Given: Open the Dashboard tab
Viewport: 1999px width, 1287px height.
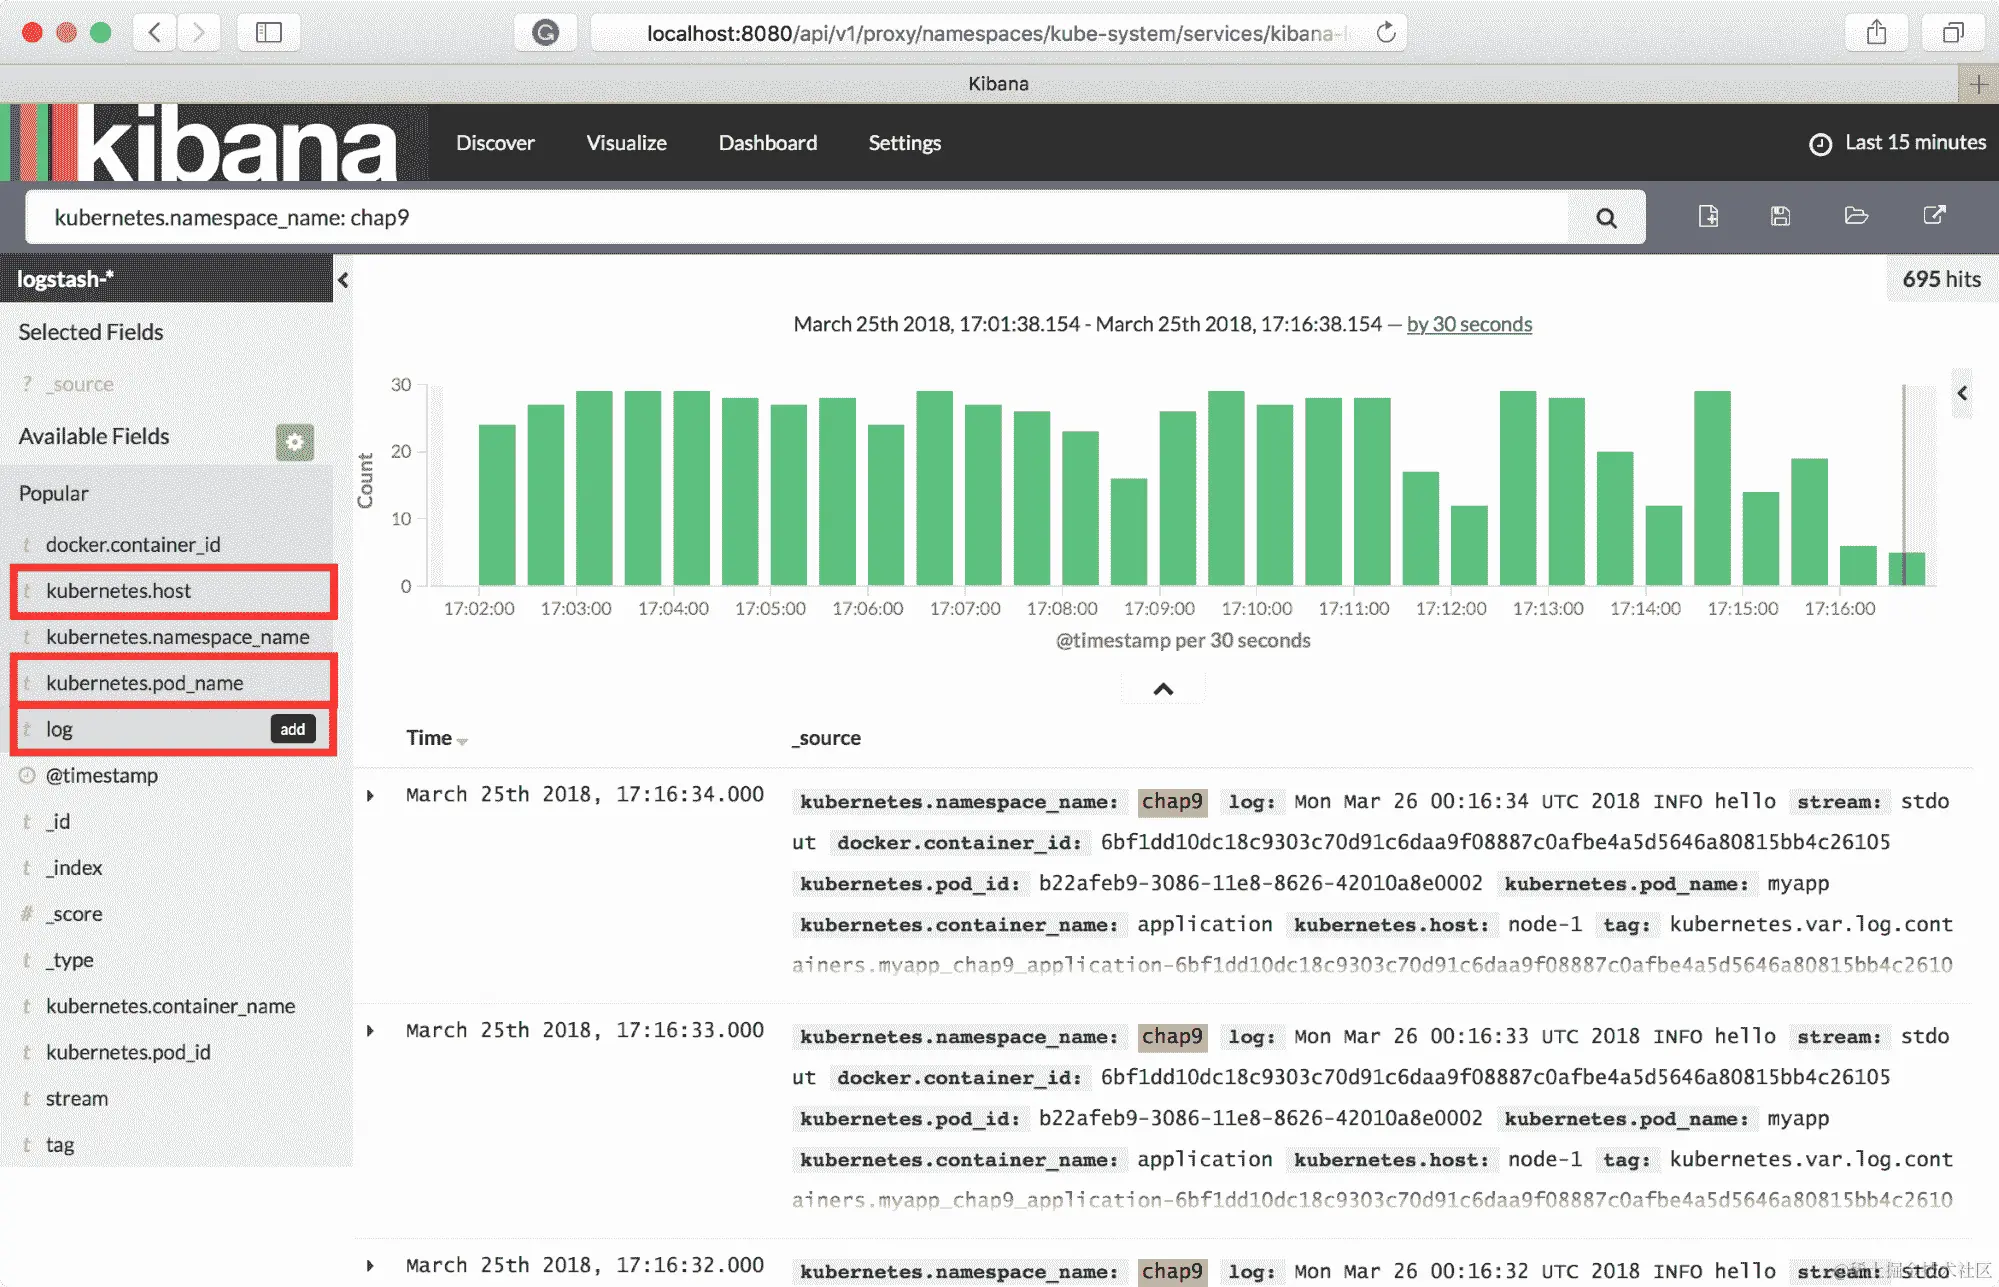Looking at the screenshot, I should (x=767, y=143).
